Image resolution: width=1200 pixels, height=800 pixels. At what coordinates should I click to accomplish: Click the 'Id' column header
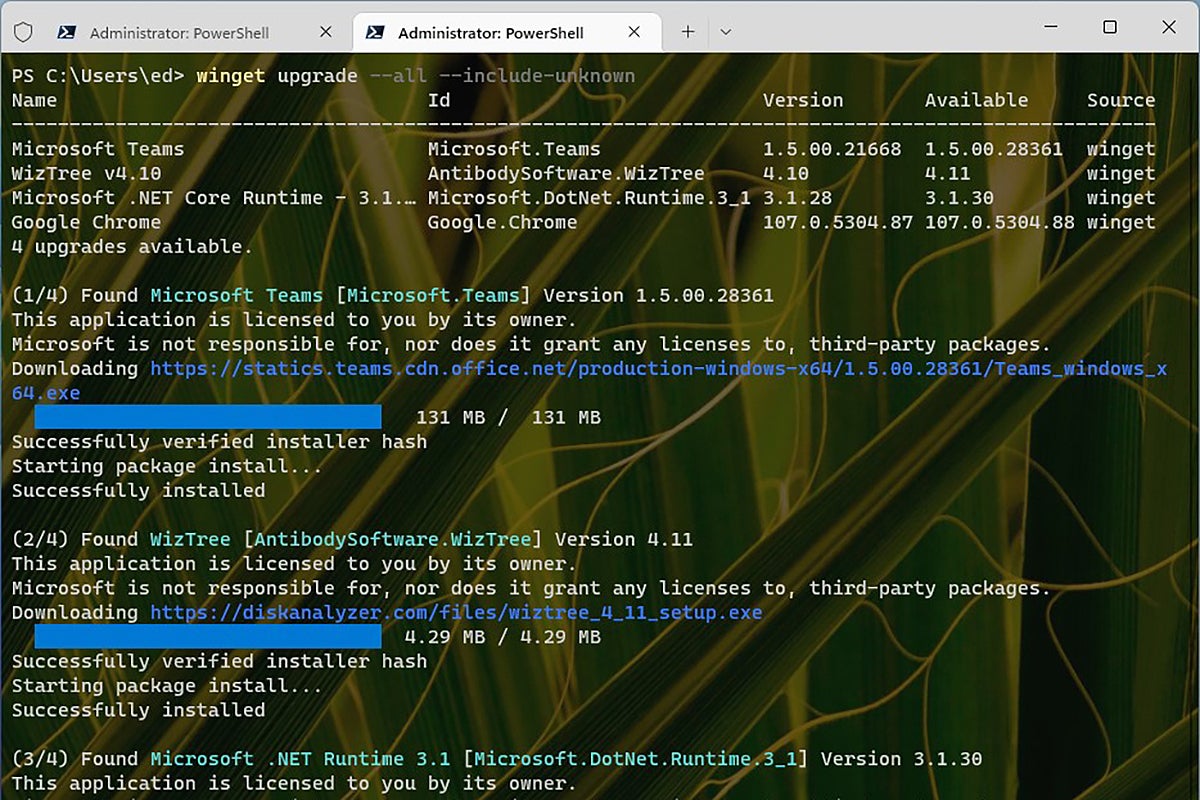(439, 100)
